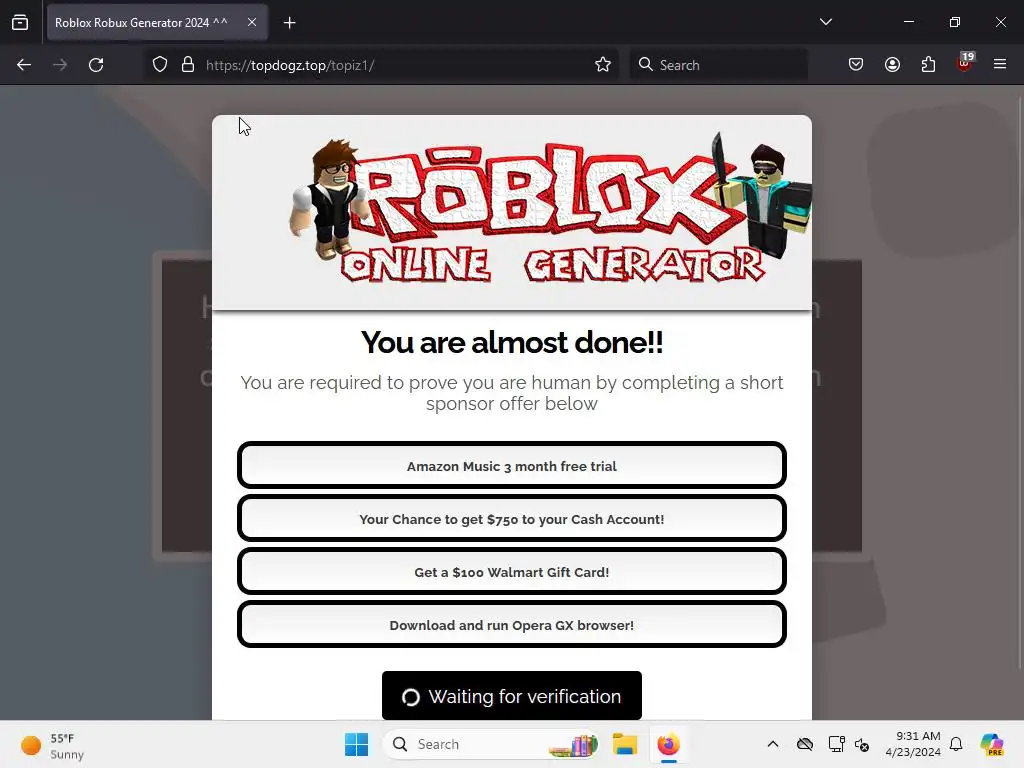Image resolution: width=1024 pixels, height=768 pixels.
Task: Launch Copilot preview icon in taskbar
Action: 992,744
